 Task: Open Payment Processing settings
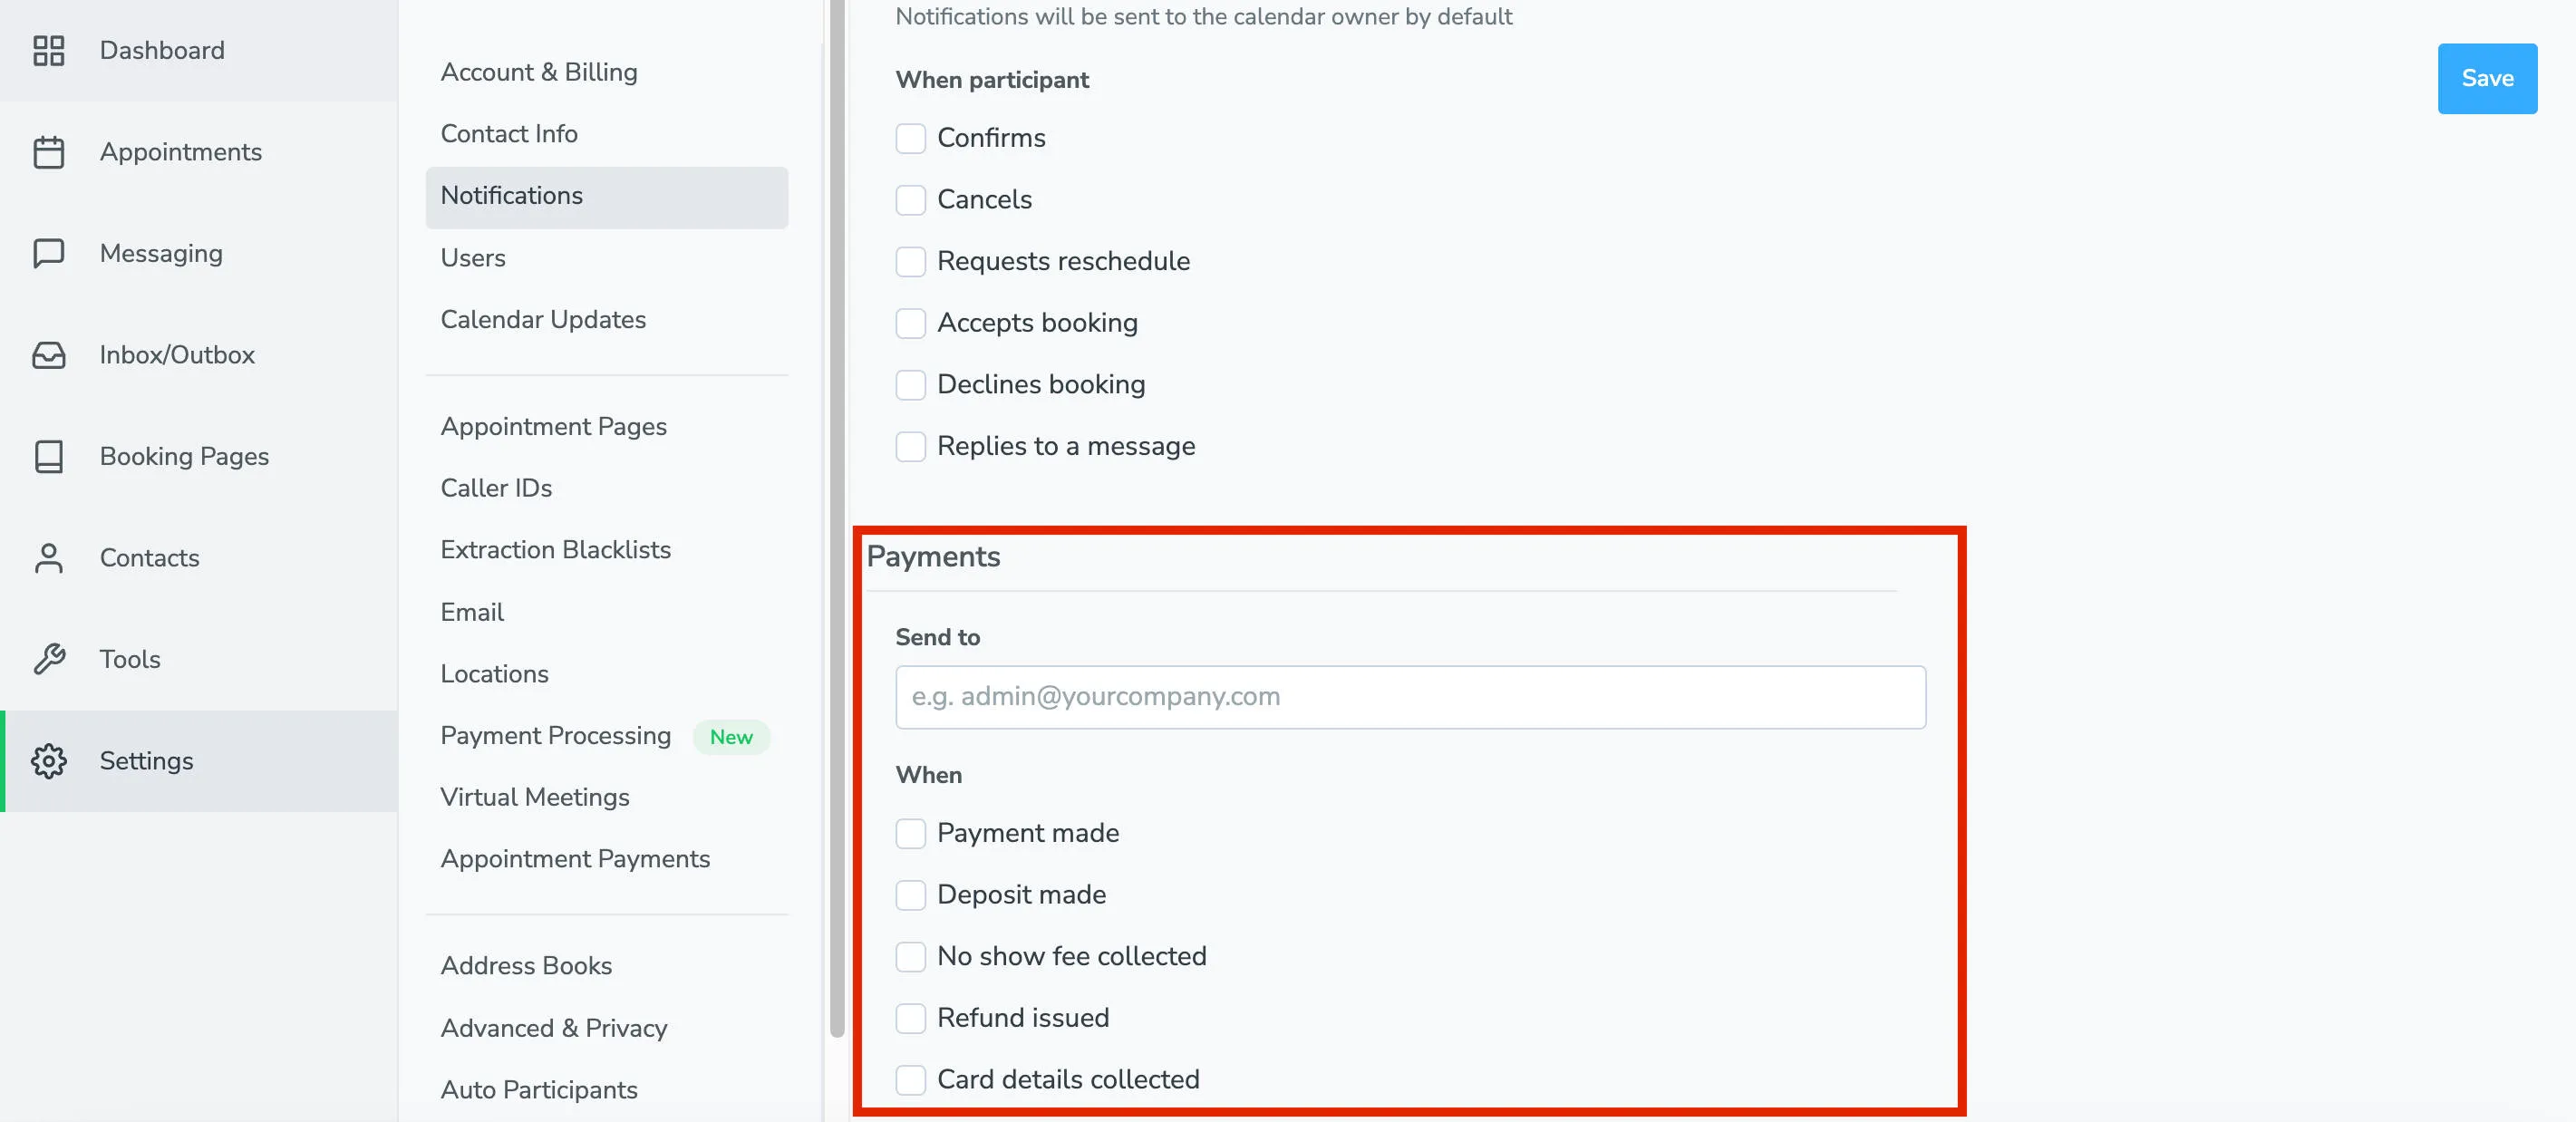555,735
